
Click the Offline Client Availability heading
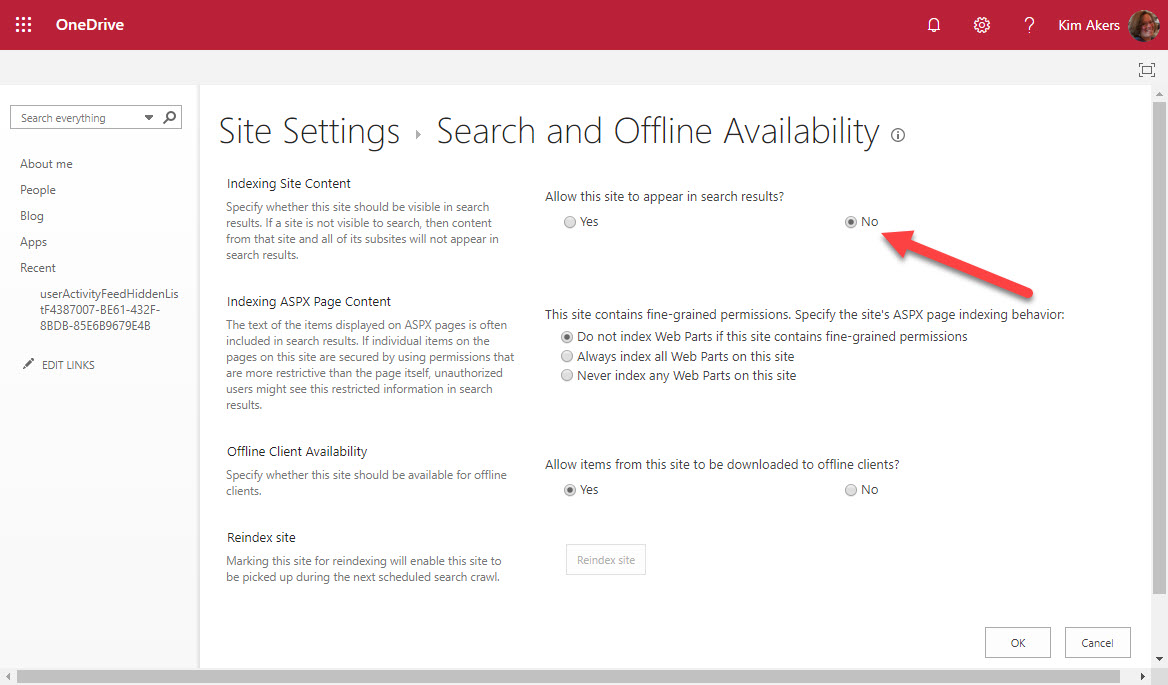296,451
